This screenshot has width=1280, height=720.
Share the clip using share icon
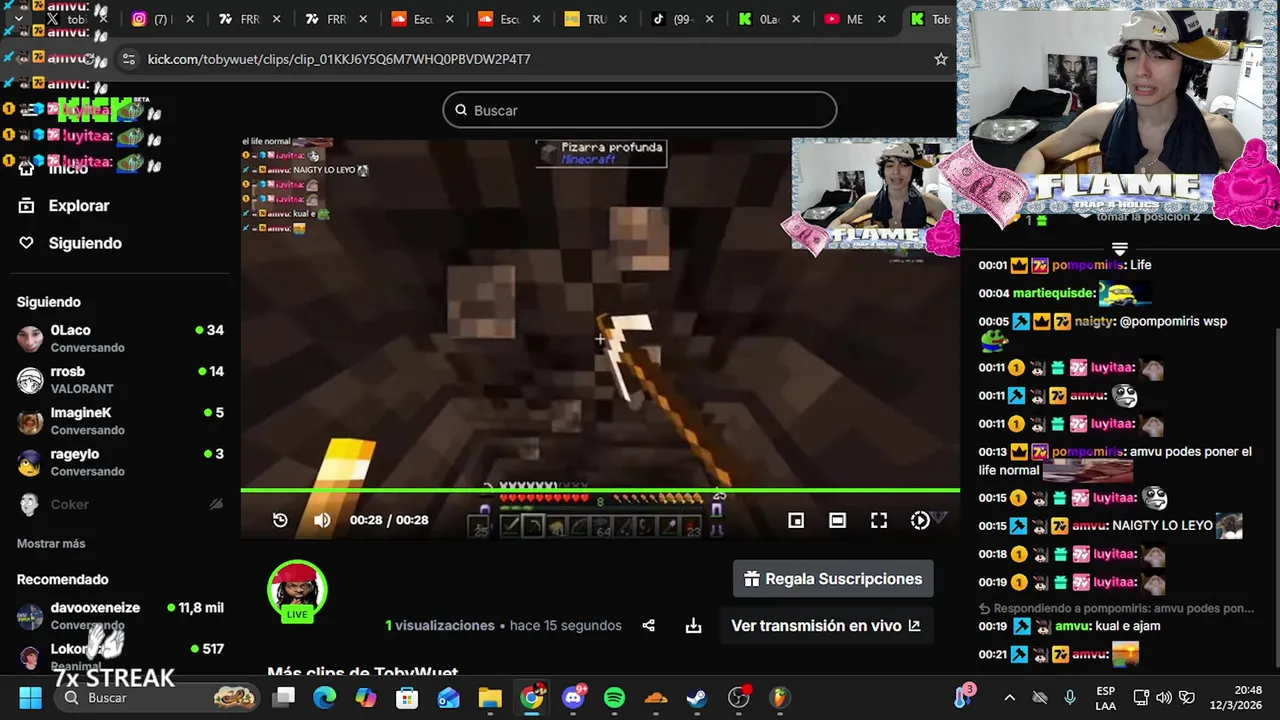pos(648,626)
